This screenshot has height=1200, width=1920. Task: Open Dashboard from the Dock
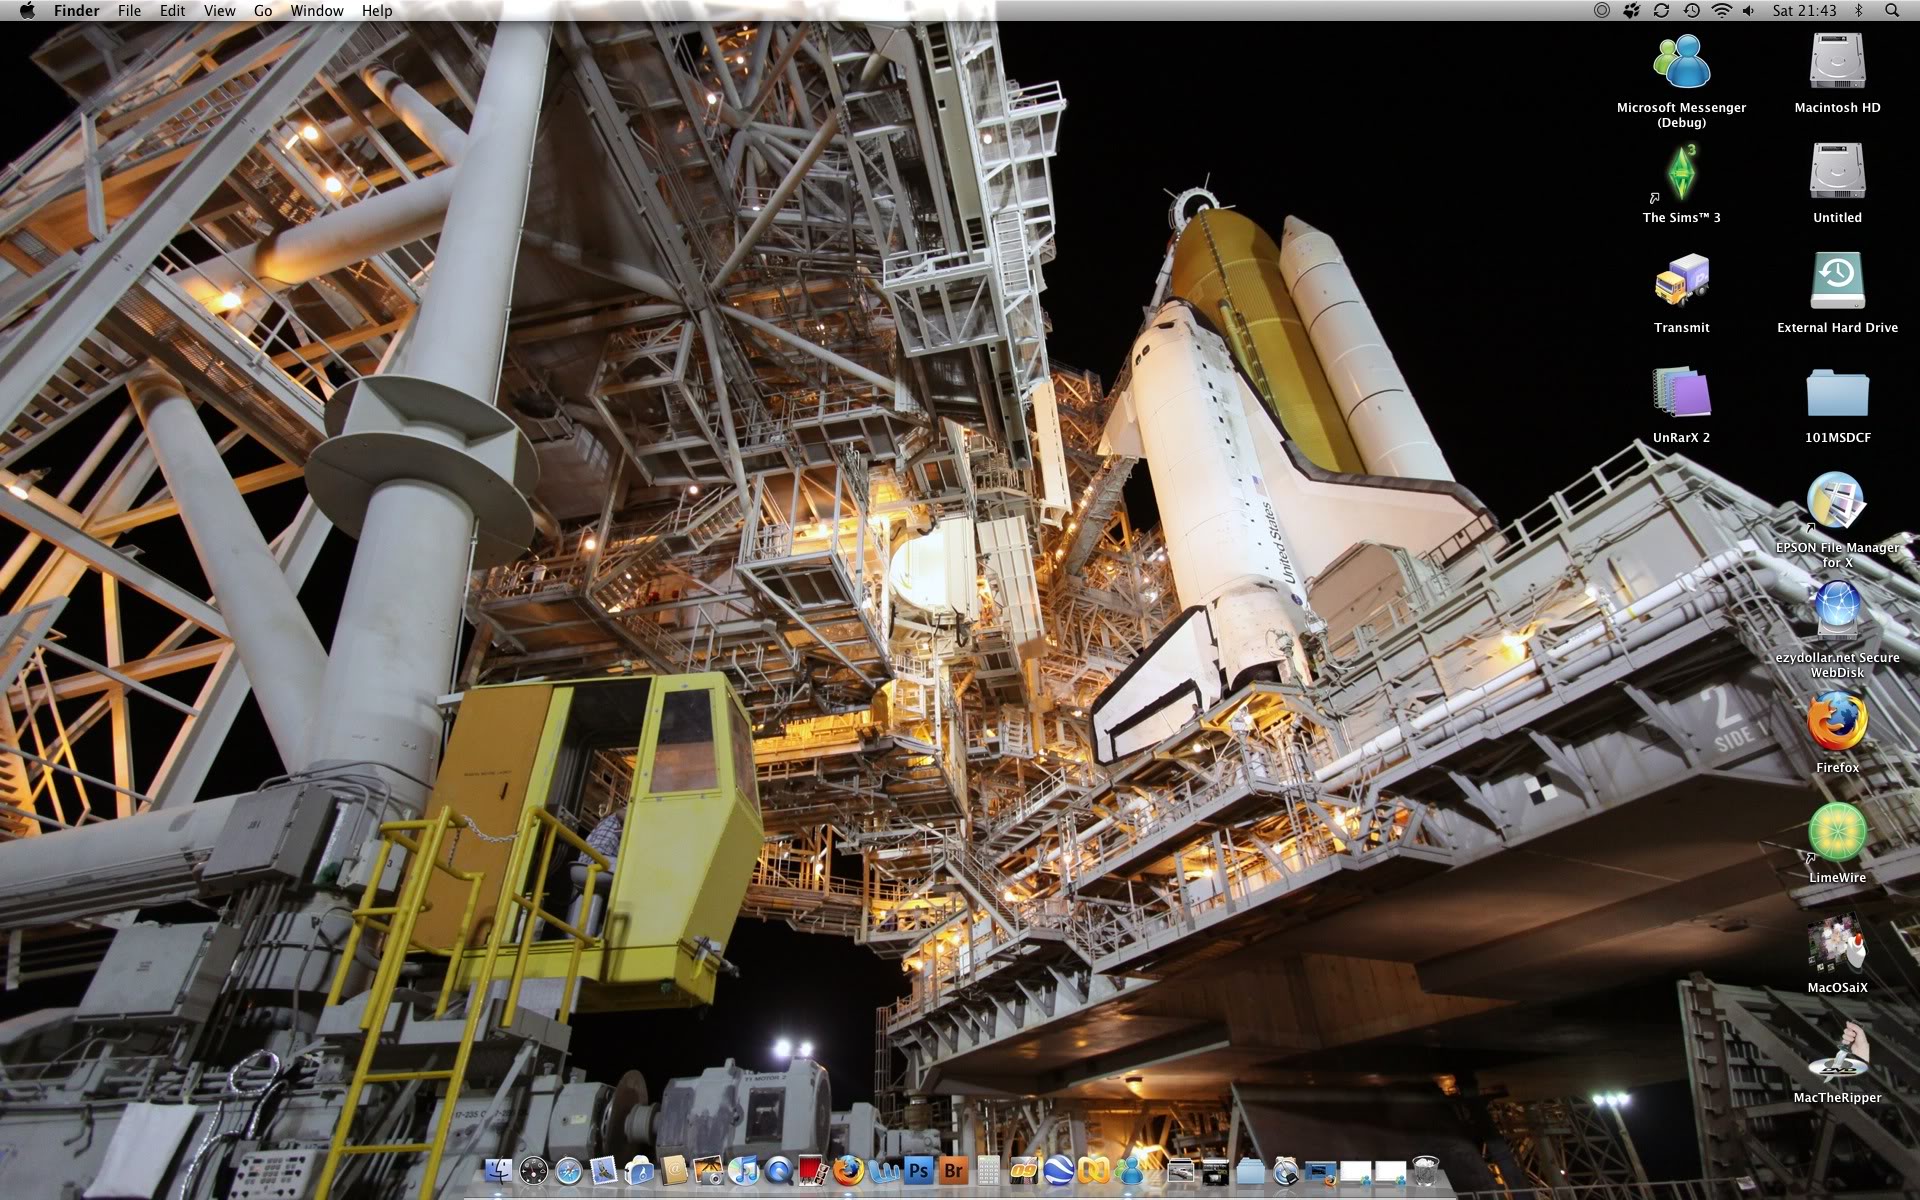534,1172
